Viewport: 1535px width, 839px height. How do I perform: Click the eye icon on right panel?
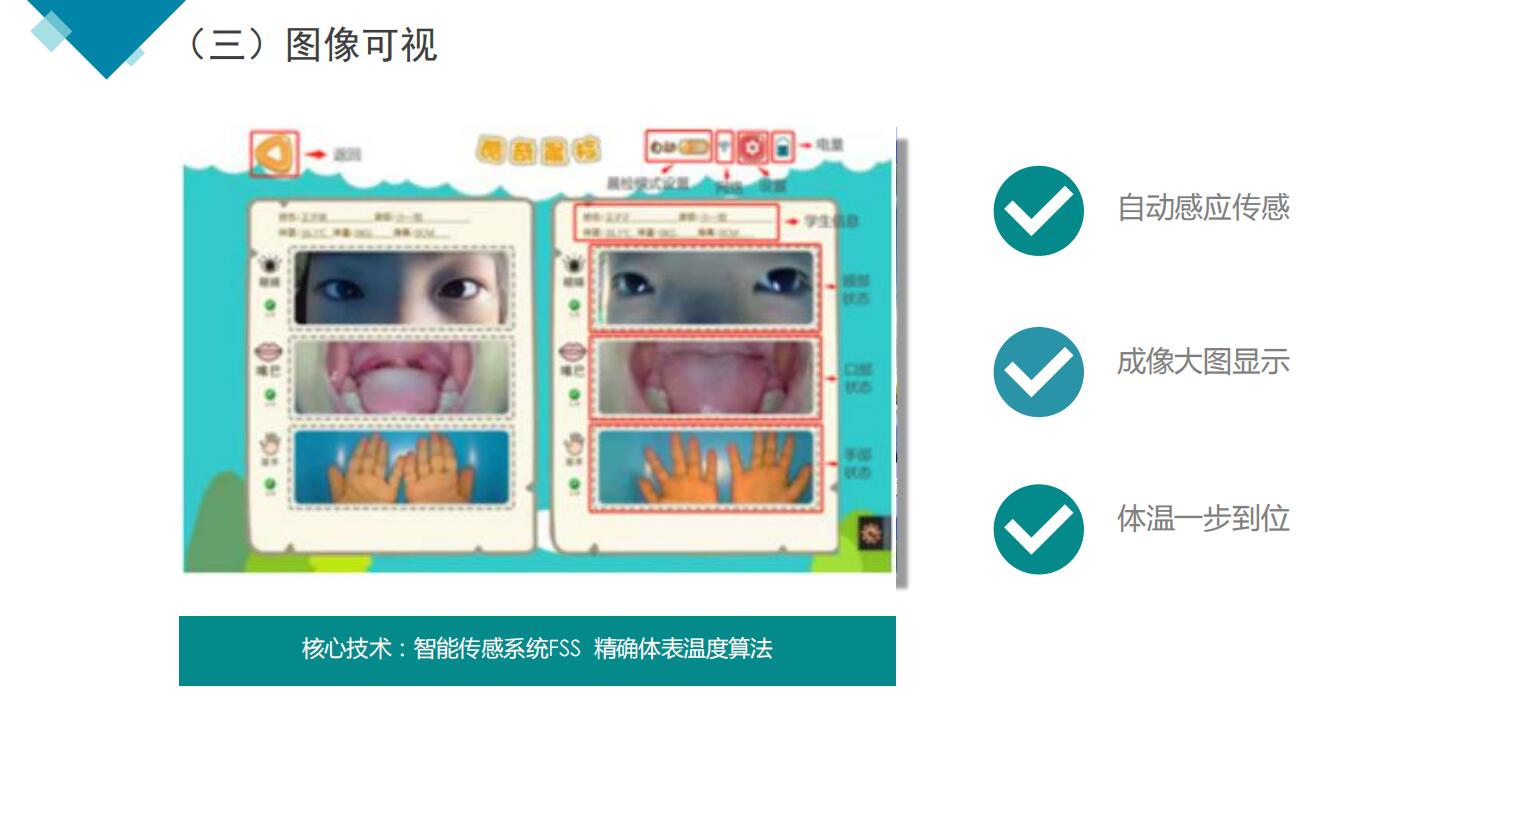574,265
